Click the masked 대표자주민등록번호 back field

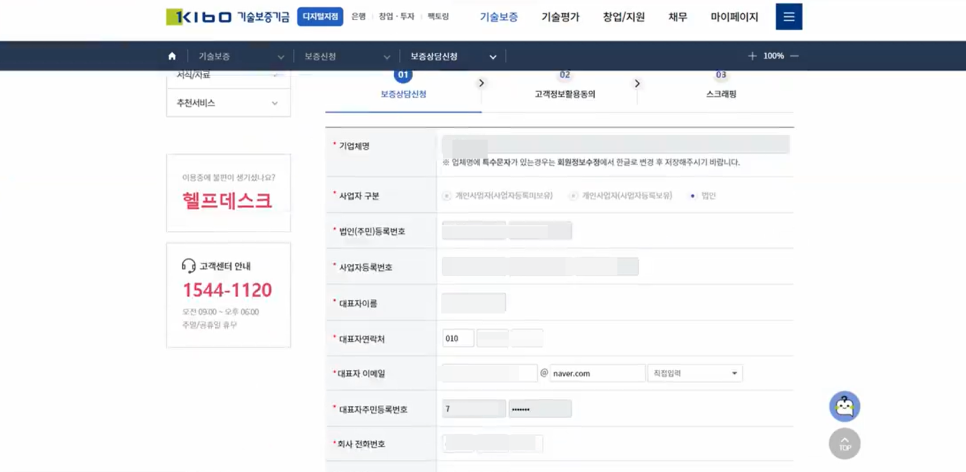(x=540, y=409)
